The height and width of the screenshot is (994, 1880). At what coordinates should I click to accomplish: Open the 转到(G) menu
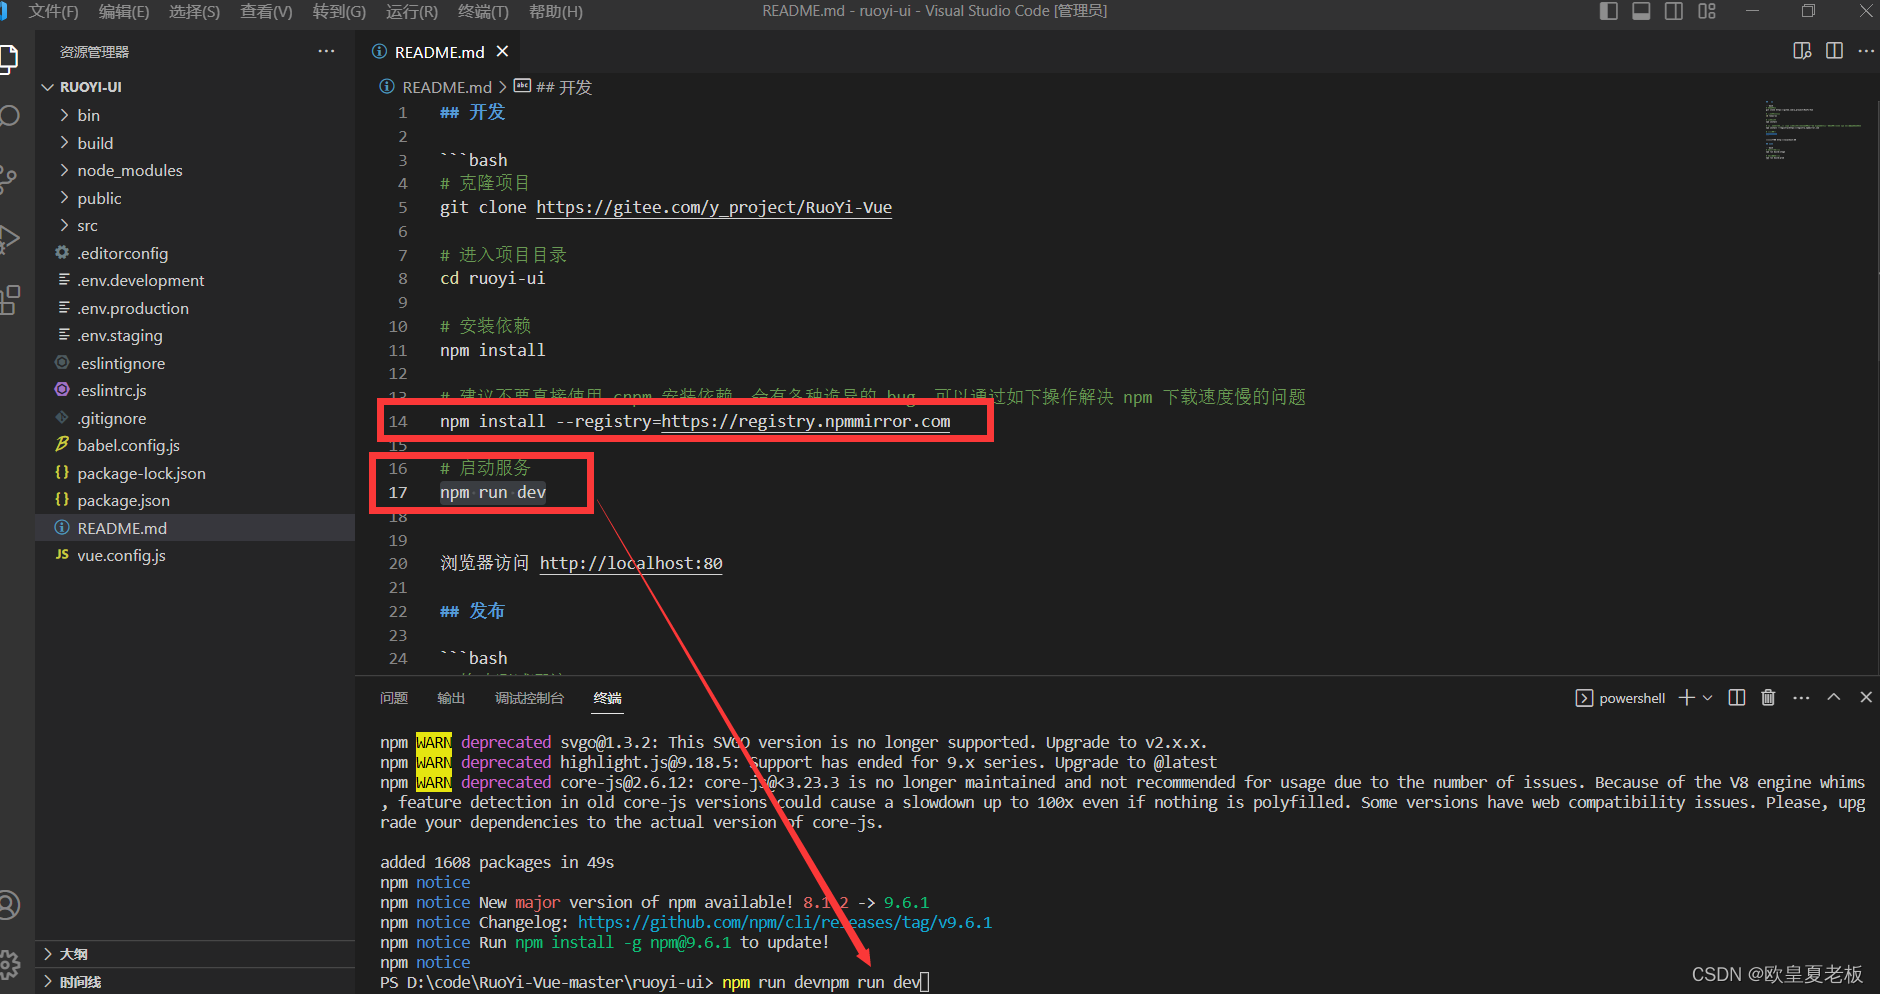pos(339,11)
